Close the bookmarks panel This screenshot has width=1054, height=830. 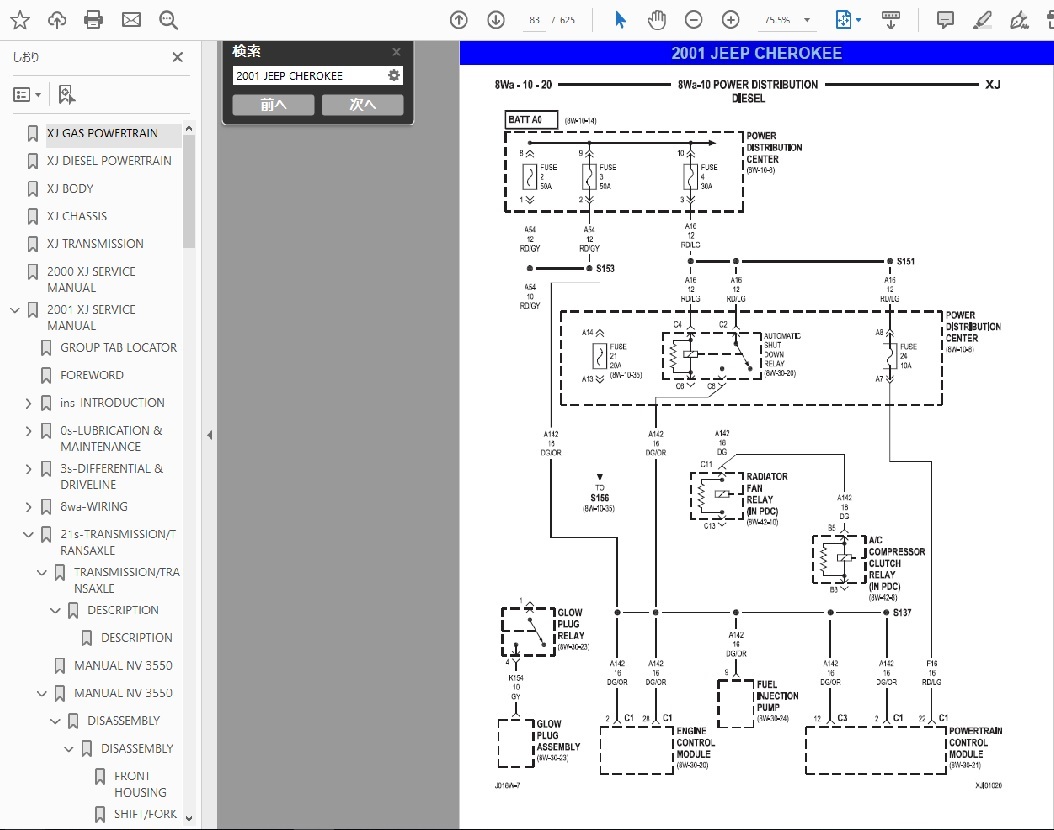(177, 57)
